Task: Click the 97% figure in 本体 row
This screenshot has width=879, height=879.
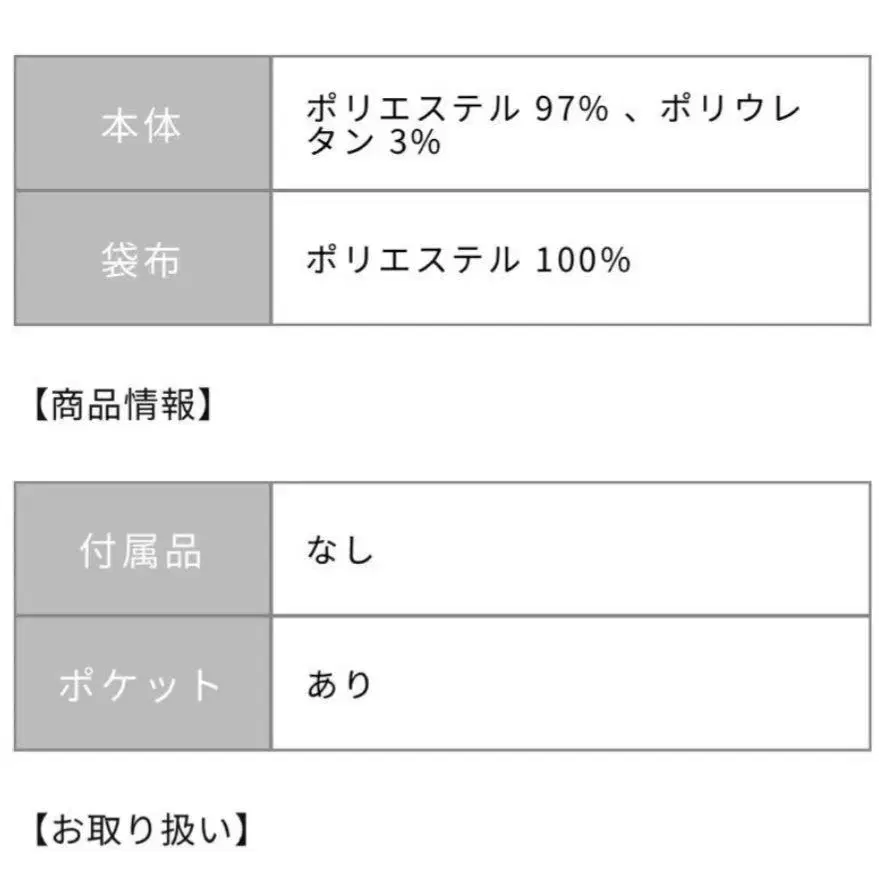Action: 570,108
